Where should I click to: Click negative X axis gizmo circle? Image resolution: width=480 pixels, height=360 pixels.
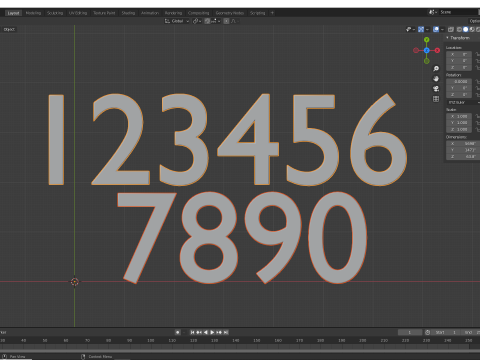pos(416,50)
